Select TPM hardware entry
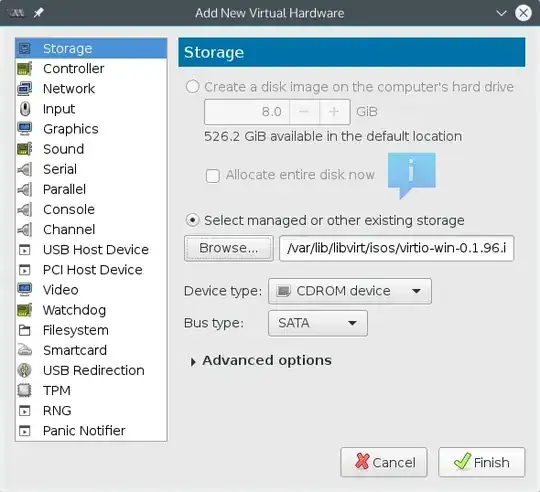This screenshot has width=540, height=492. point(91,390)
